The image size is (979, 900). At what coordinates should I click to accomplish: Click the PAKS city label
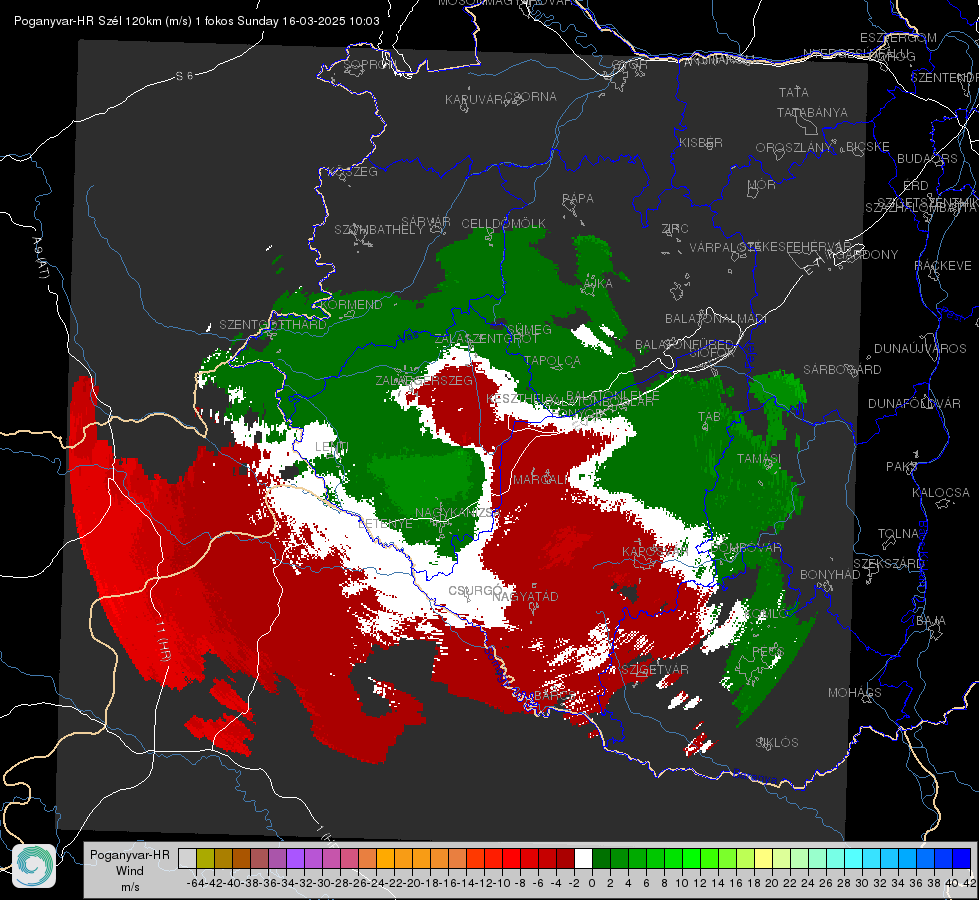[x=902, y=467]
